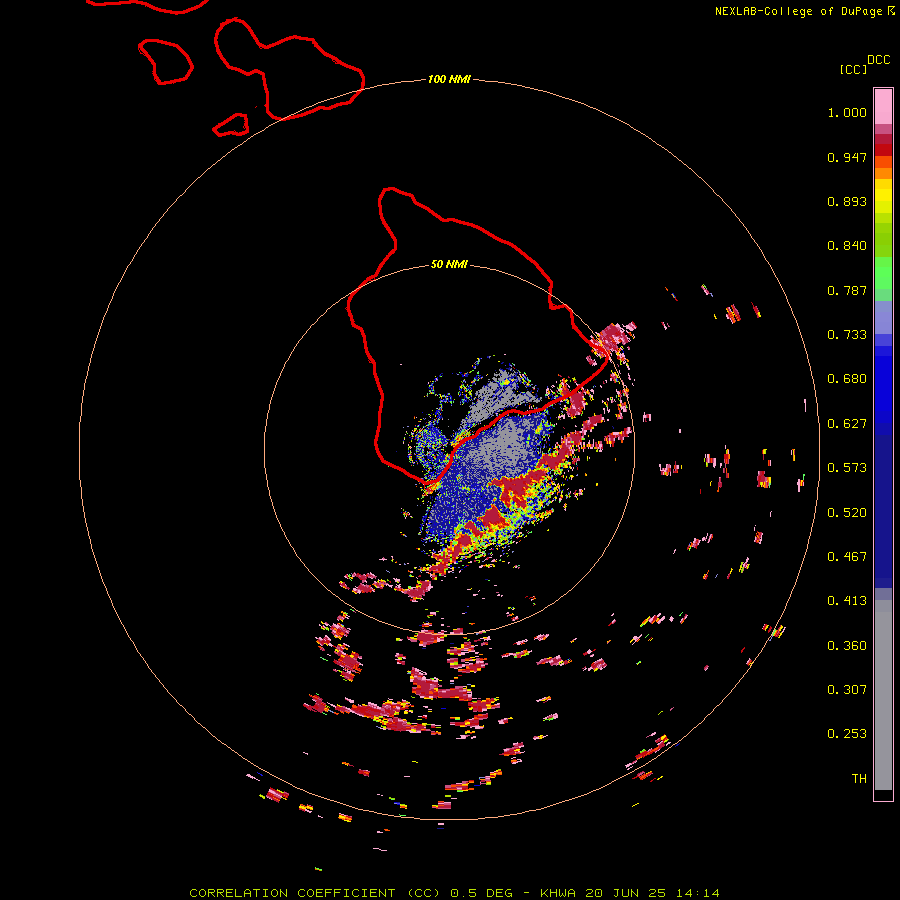Select the 0.787 color scale value
900x900 pixels.
[847, 290]
